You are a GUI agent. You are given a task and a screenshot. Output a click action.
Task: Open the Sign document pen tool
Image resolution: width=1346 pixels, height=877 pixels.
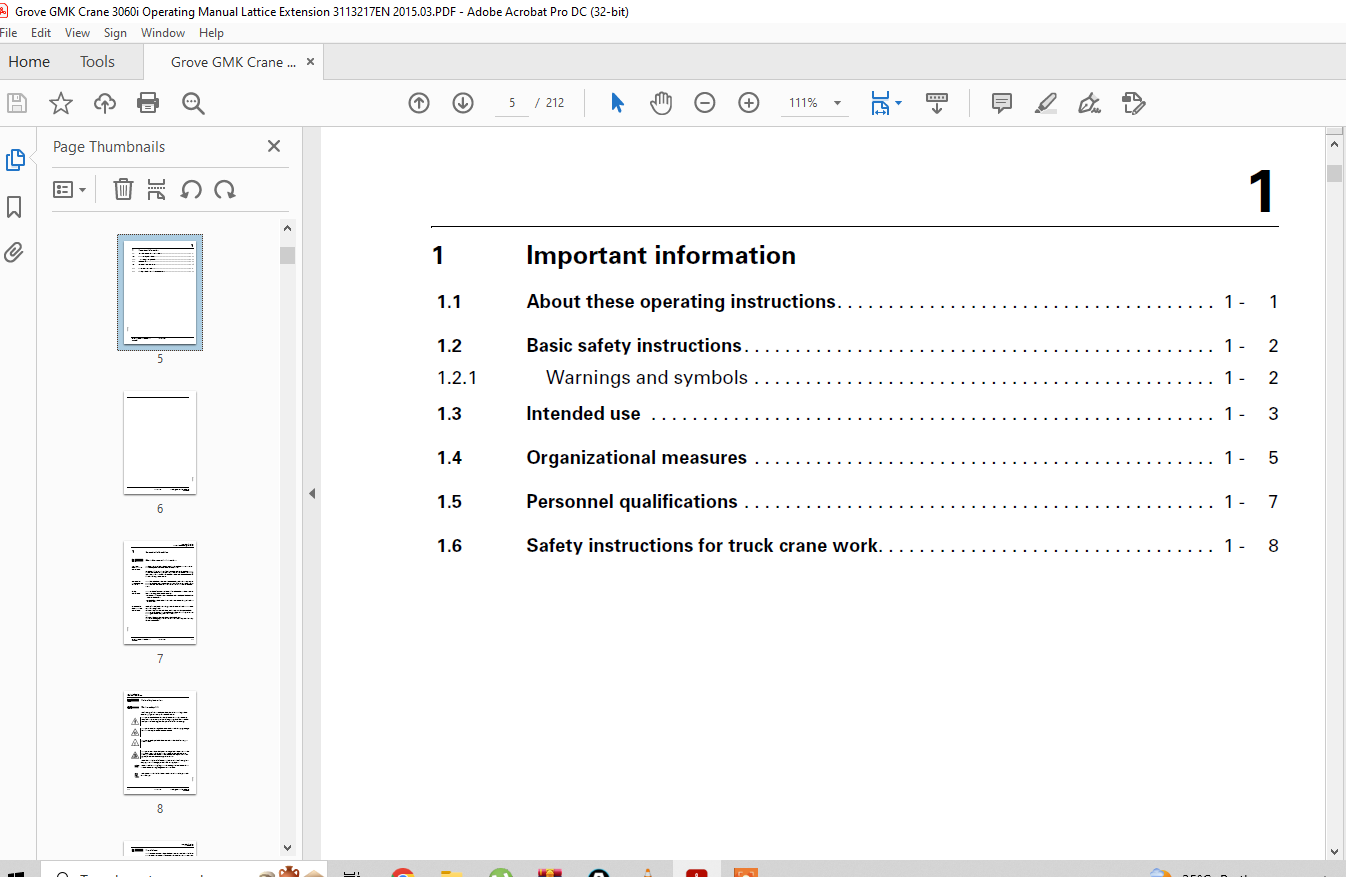[1090, 103]
